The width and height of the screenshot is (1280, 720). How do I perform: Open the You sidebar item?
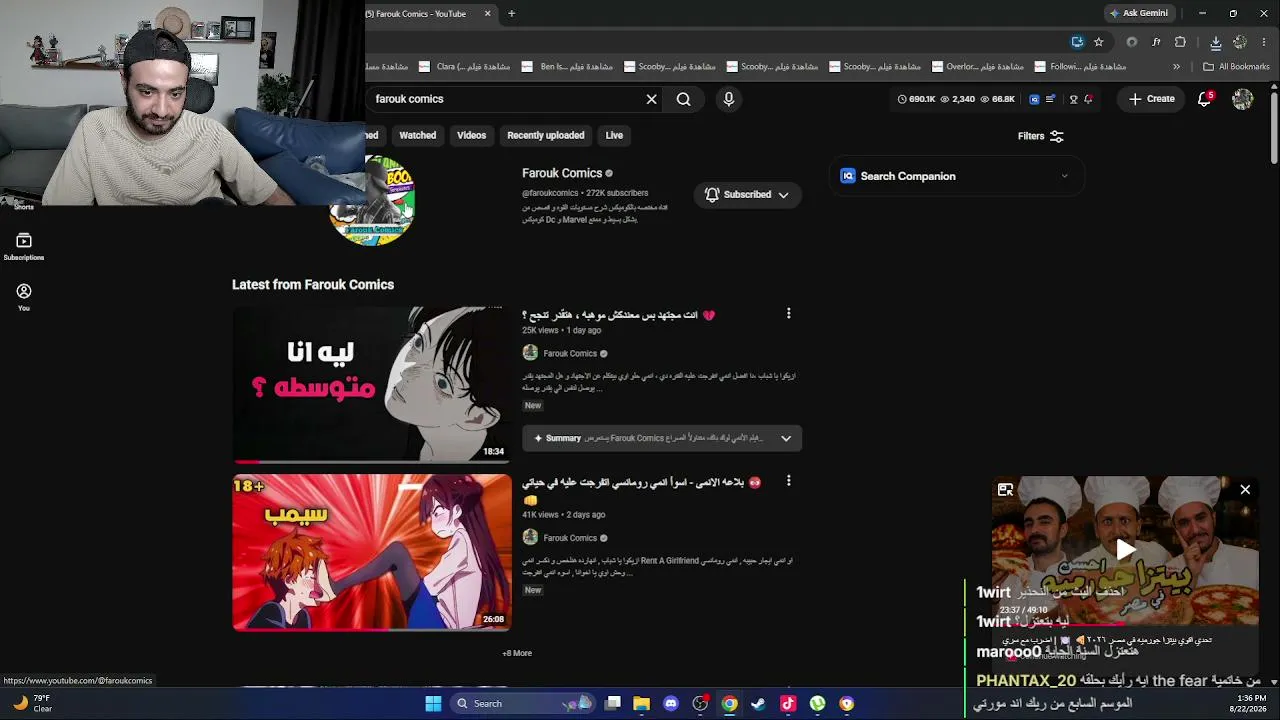pyautogui.click(x=24, y=297)
